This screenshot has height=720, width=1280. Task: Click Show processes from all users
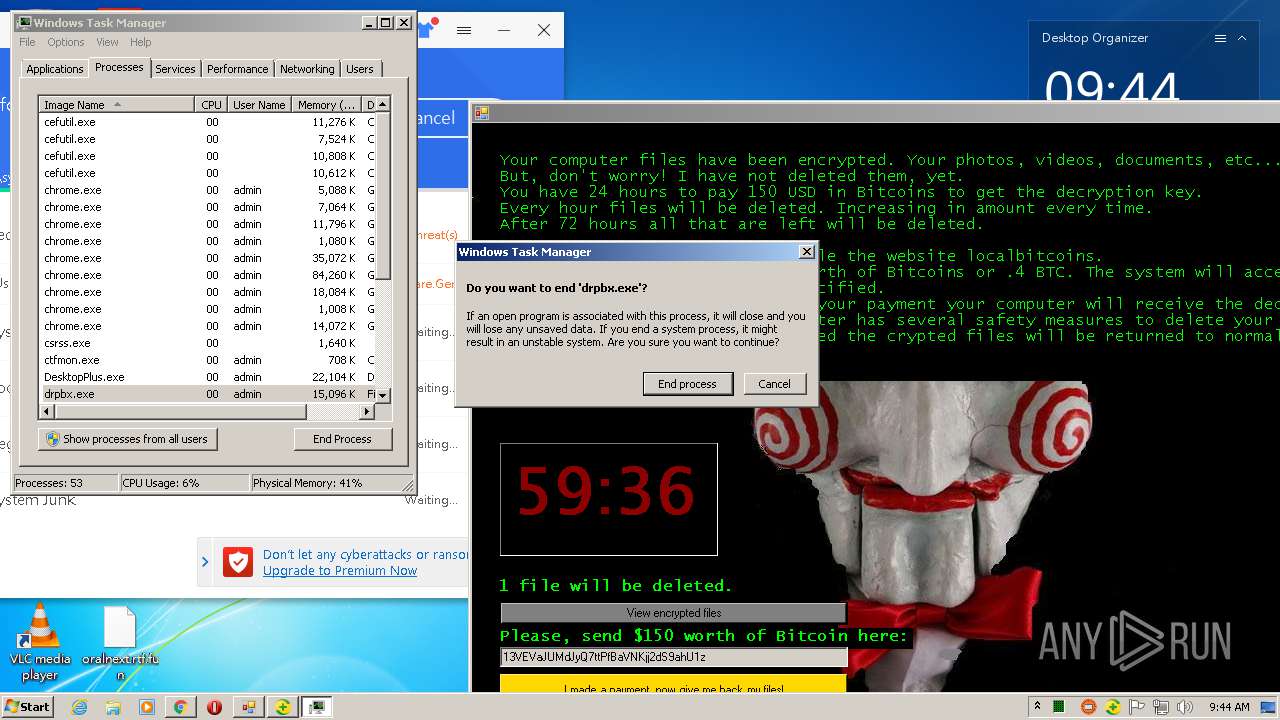pyautogui.click(x=127, y=439)
